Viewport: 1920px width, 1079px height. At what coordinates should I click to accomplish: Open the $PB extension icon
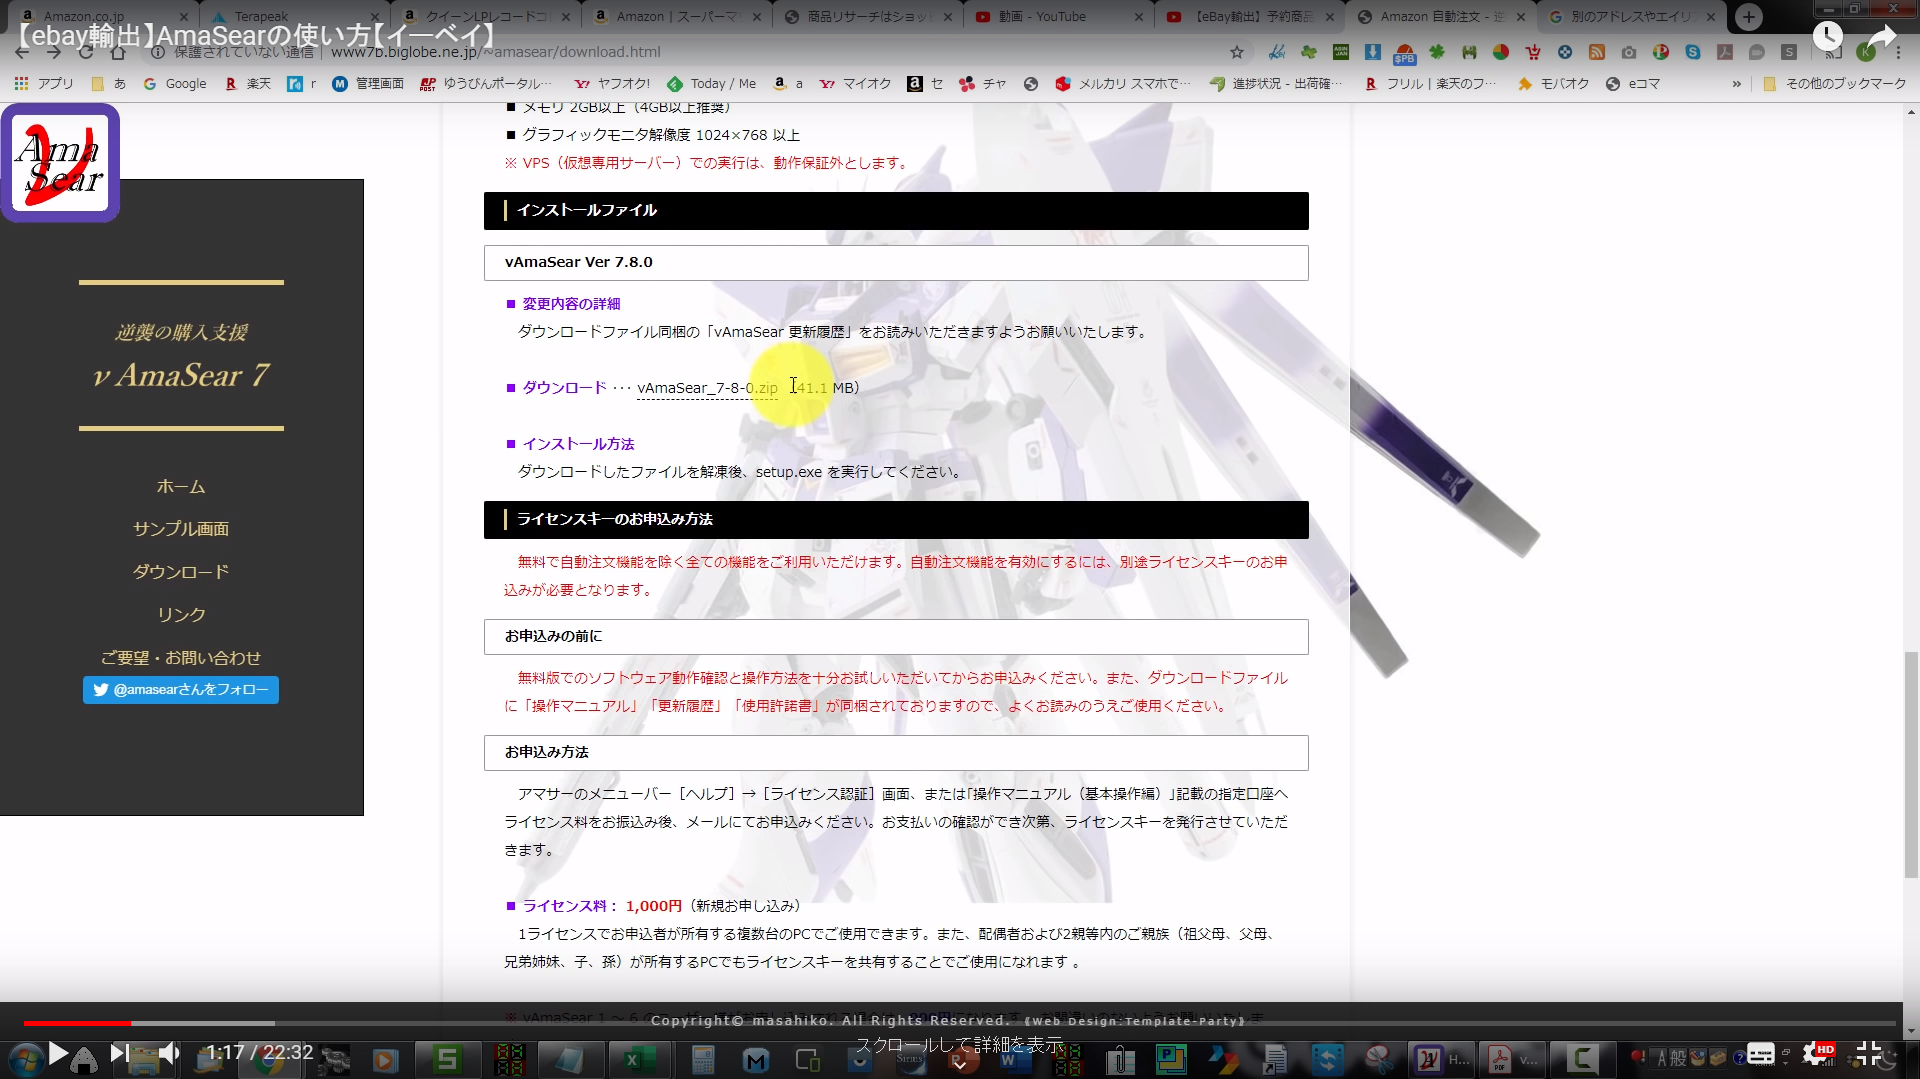click(1405, 54)
